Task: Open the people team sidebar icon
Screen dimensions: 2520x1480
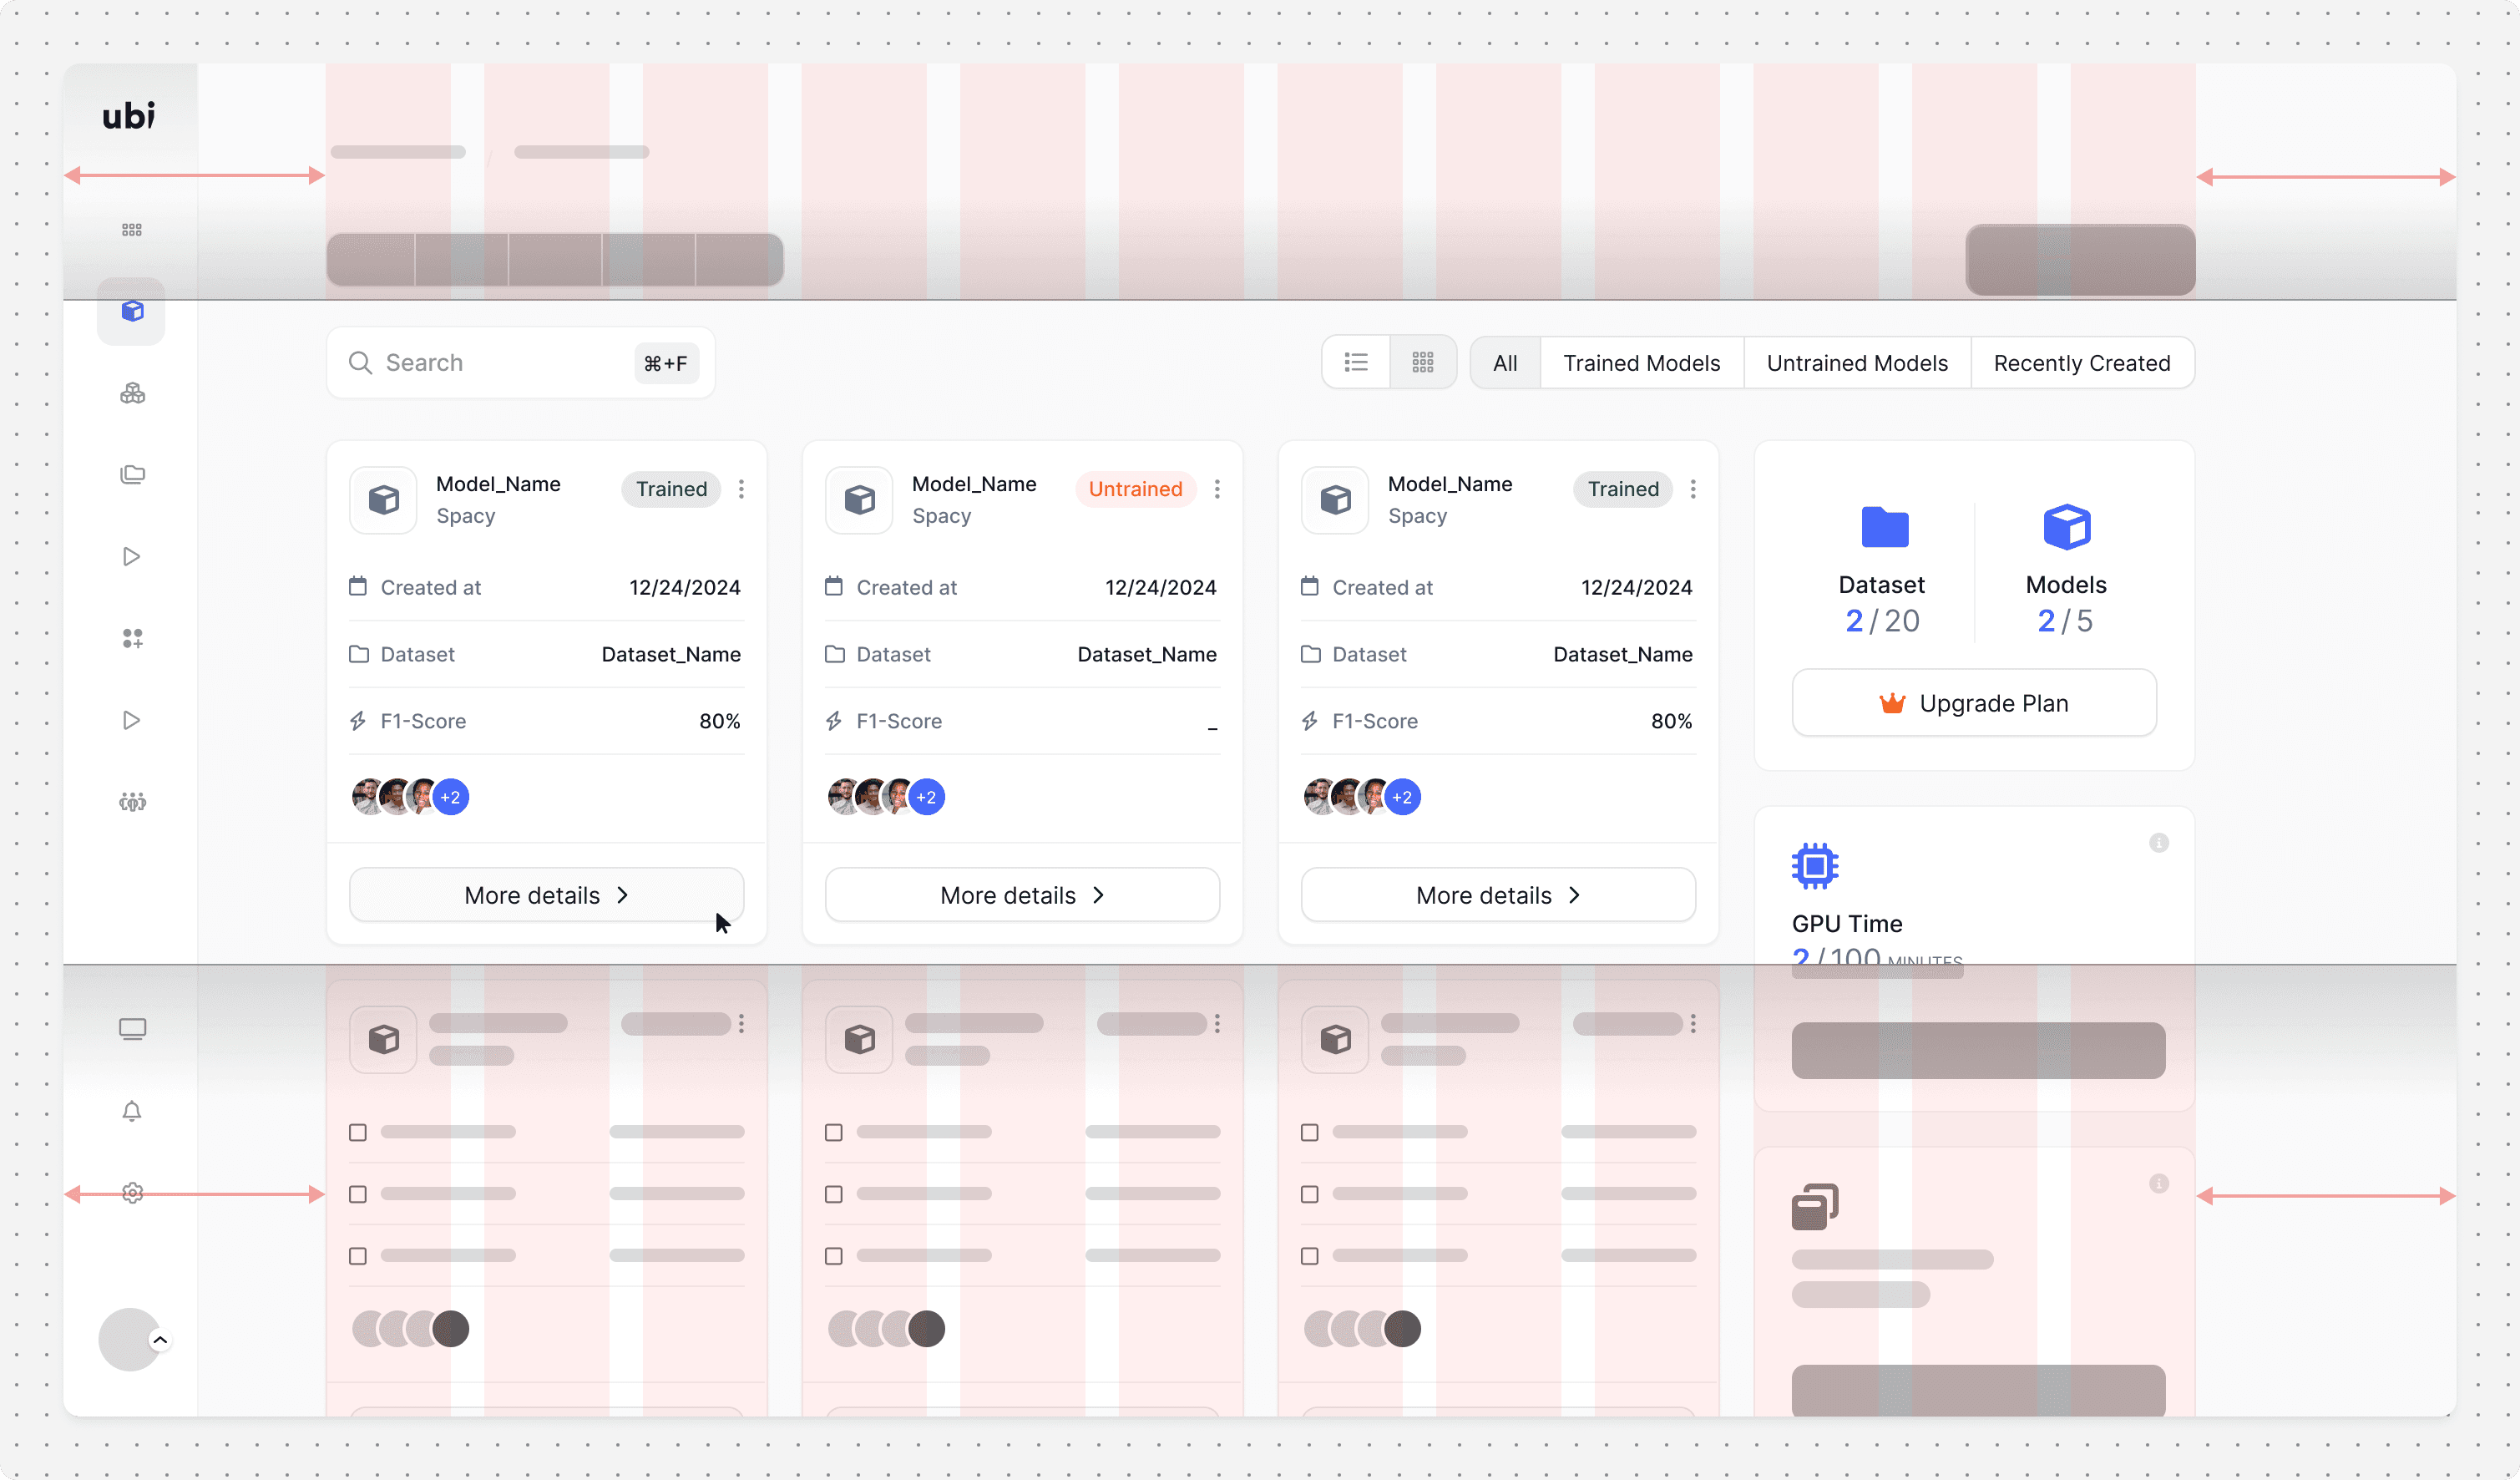Action: (132, 801)
